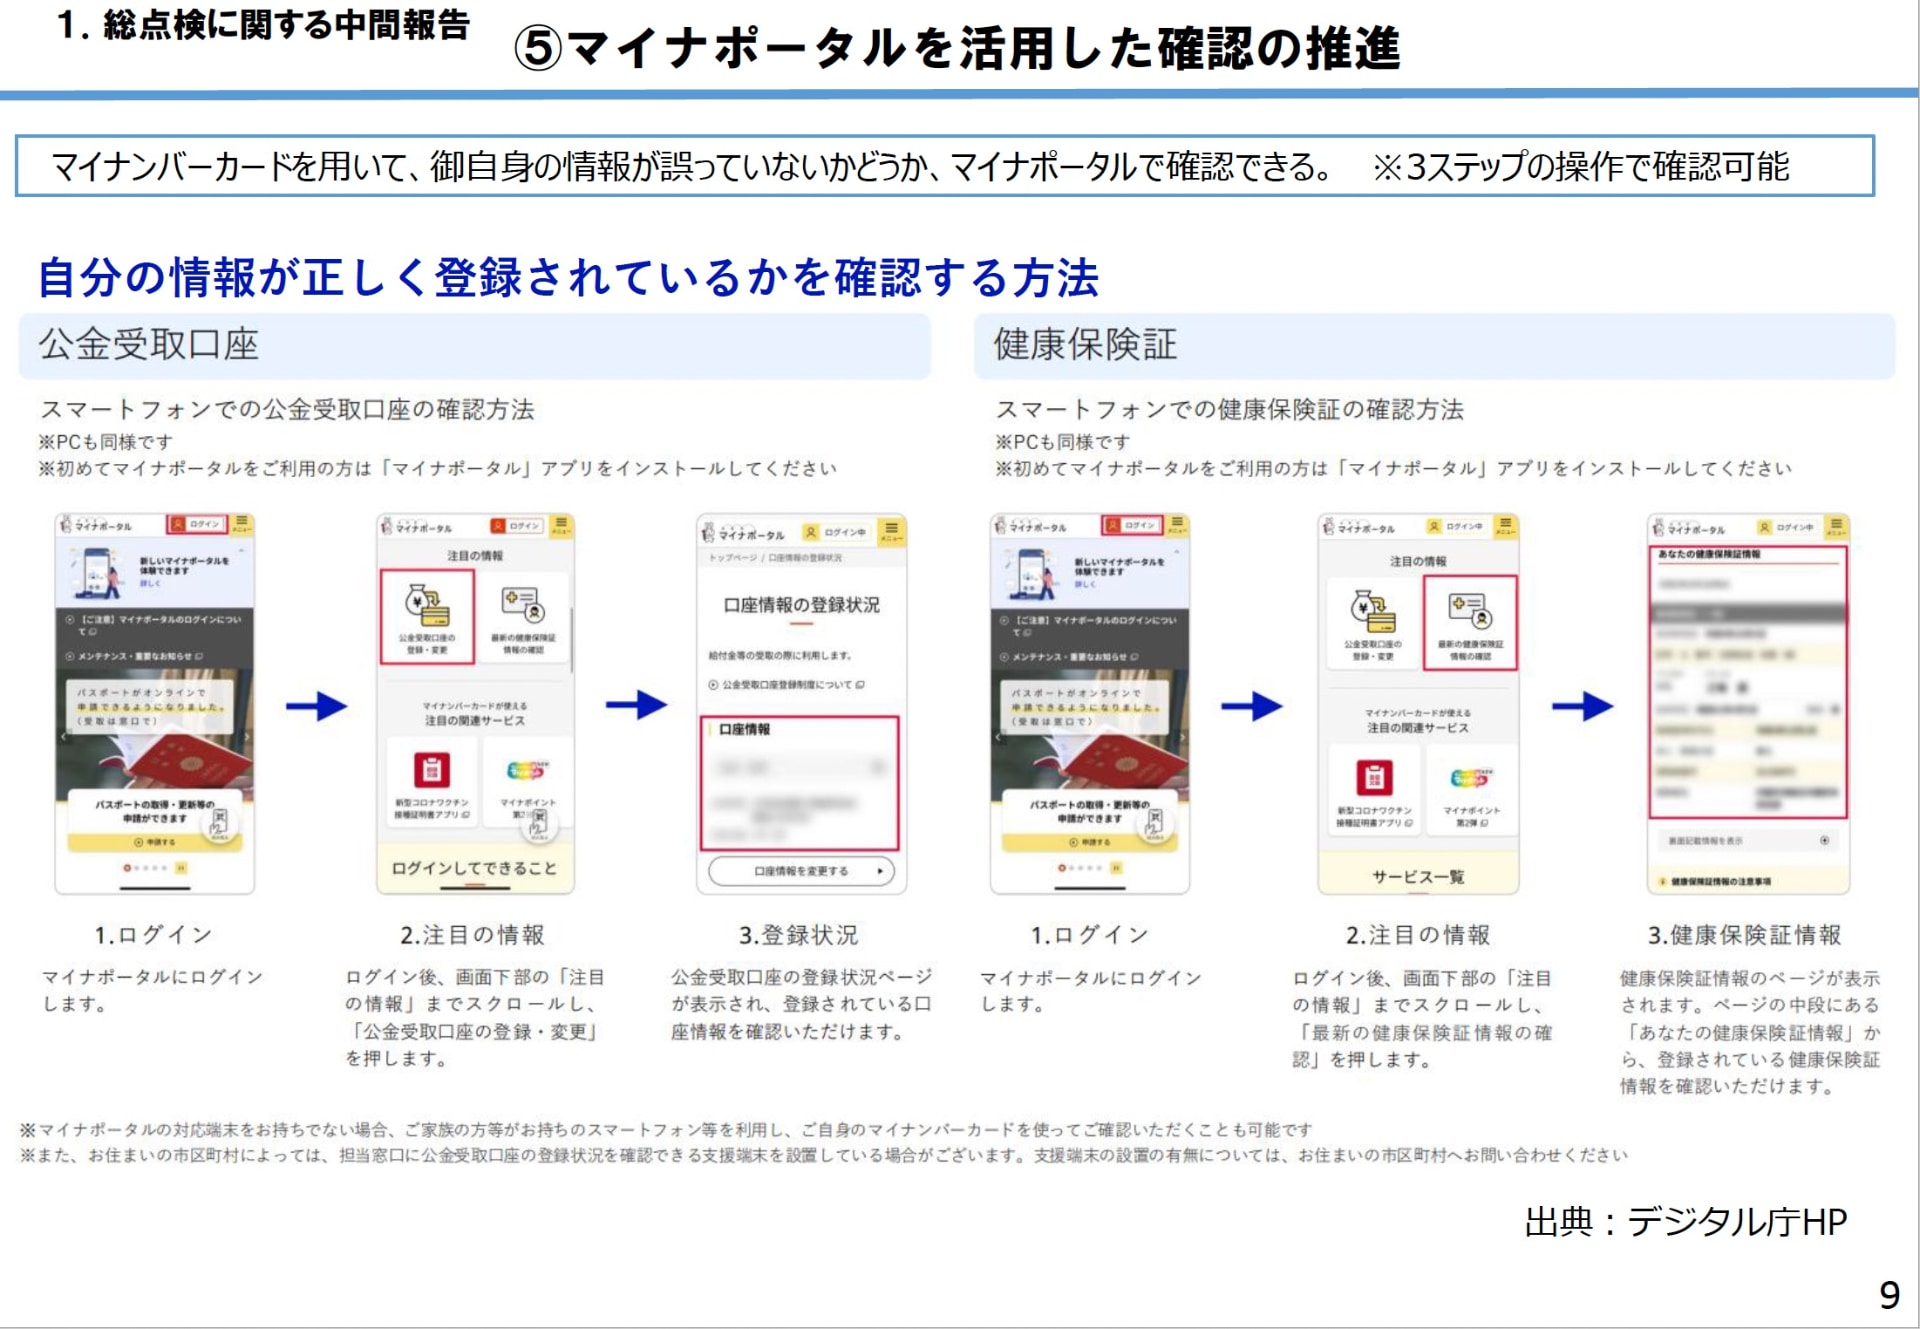Click マイナポータル rabbit logo in あなたの健康保険証情報 screen

tap(1659, 528)
